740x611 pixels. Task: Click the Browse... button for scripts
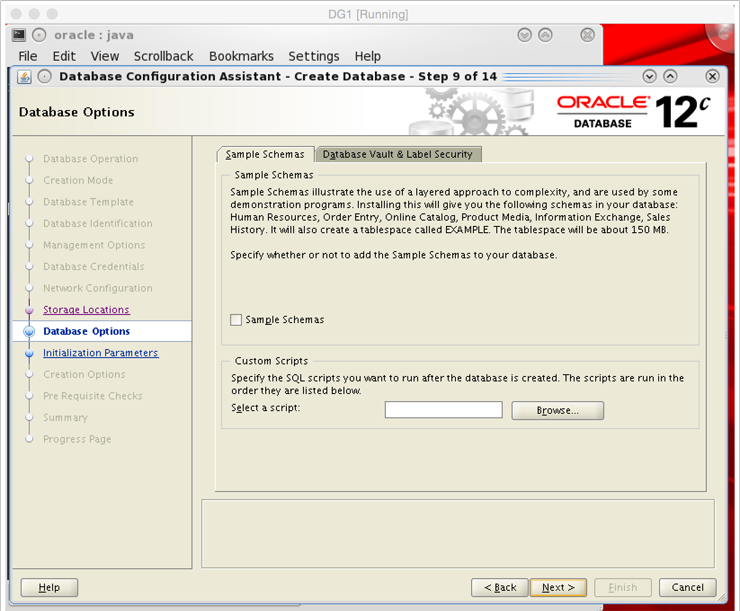[557, 410]
